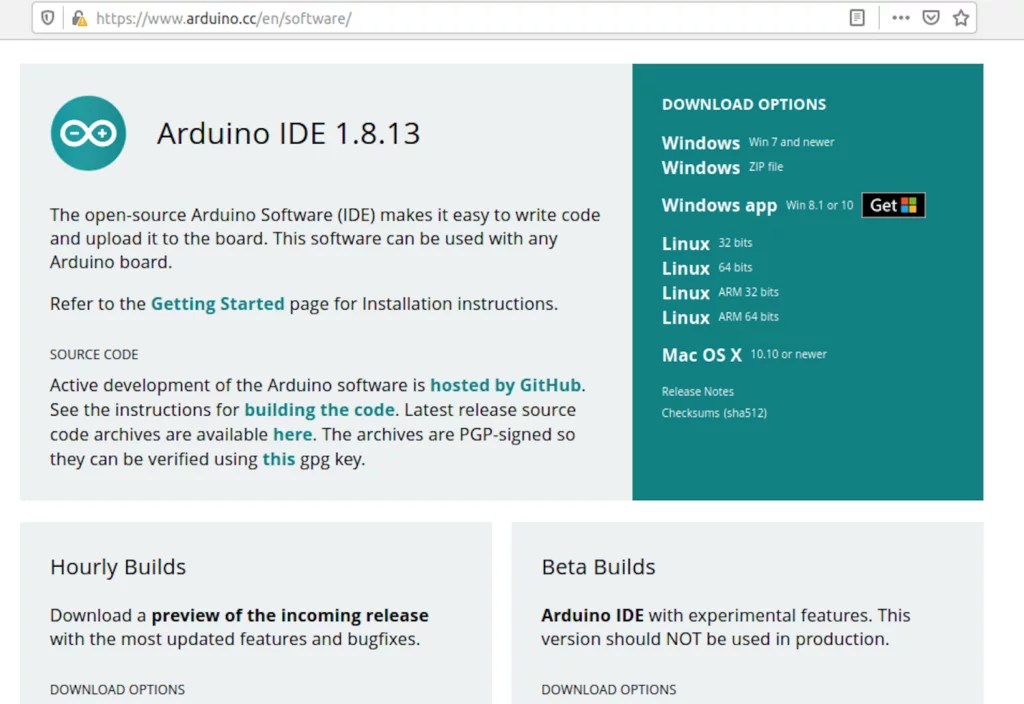Open the page actions ellipsis icon
1024x704 pixels.
click(899, 17)
